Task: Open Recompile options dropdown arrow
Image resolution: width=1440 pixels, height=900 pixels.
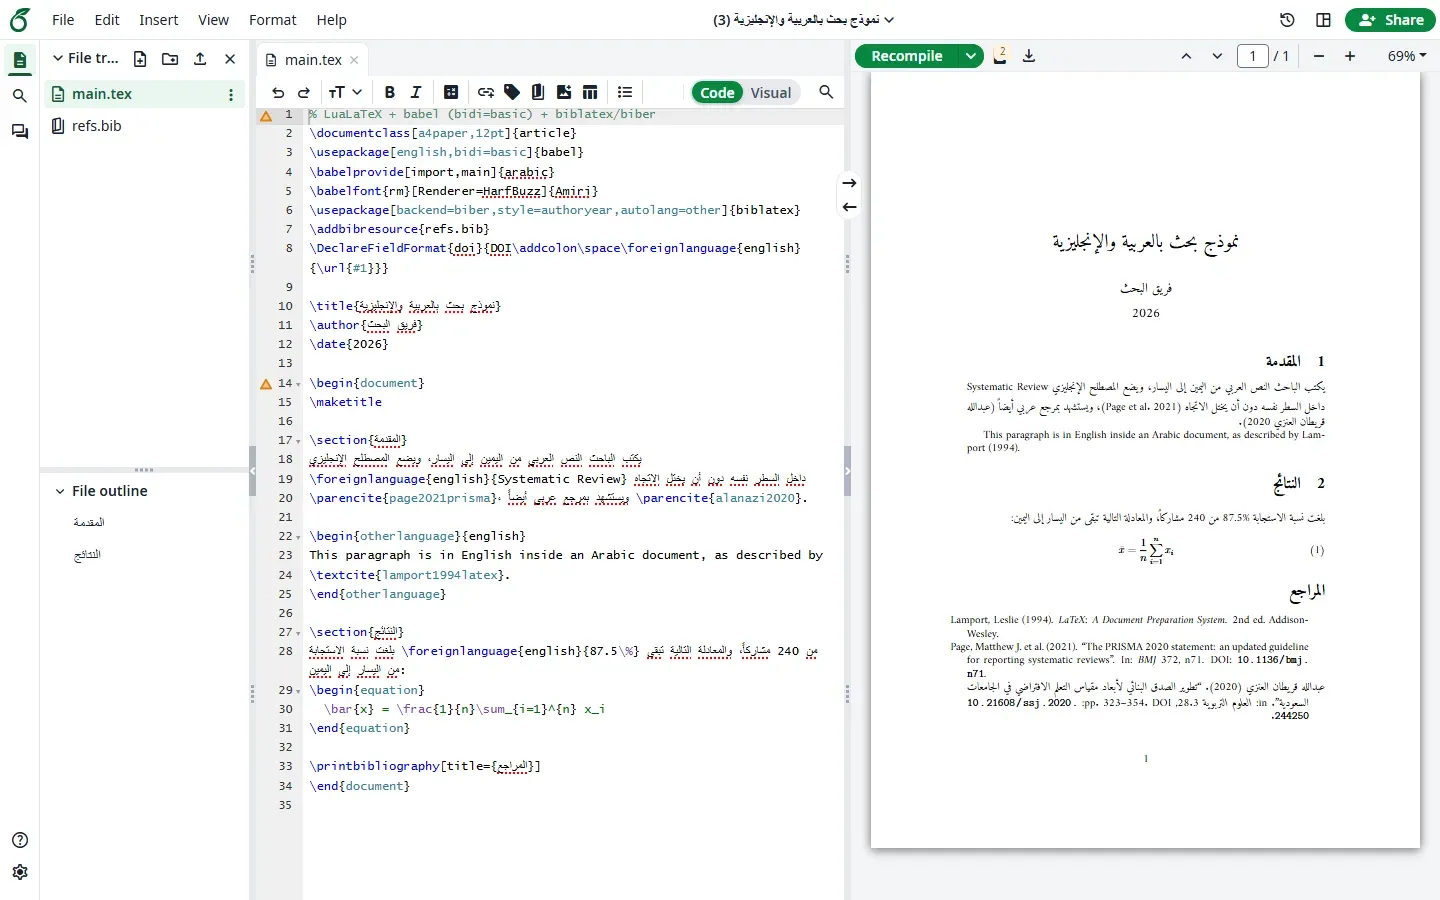Action: pyautogui.click(x=971, y=56)
